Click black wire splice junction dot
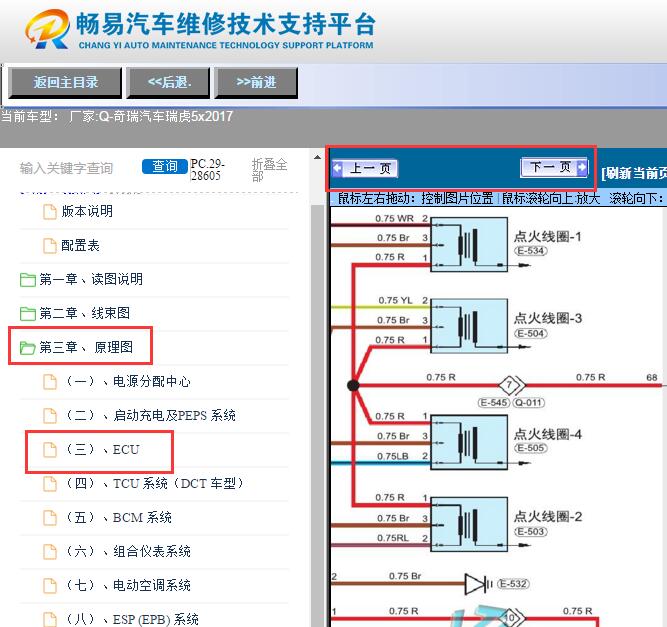 (x=353, y=385)
